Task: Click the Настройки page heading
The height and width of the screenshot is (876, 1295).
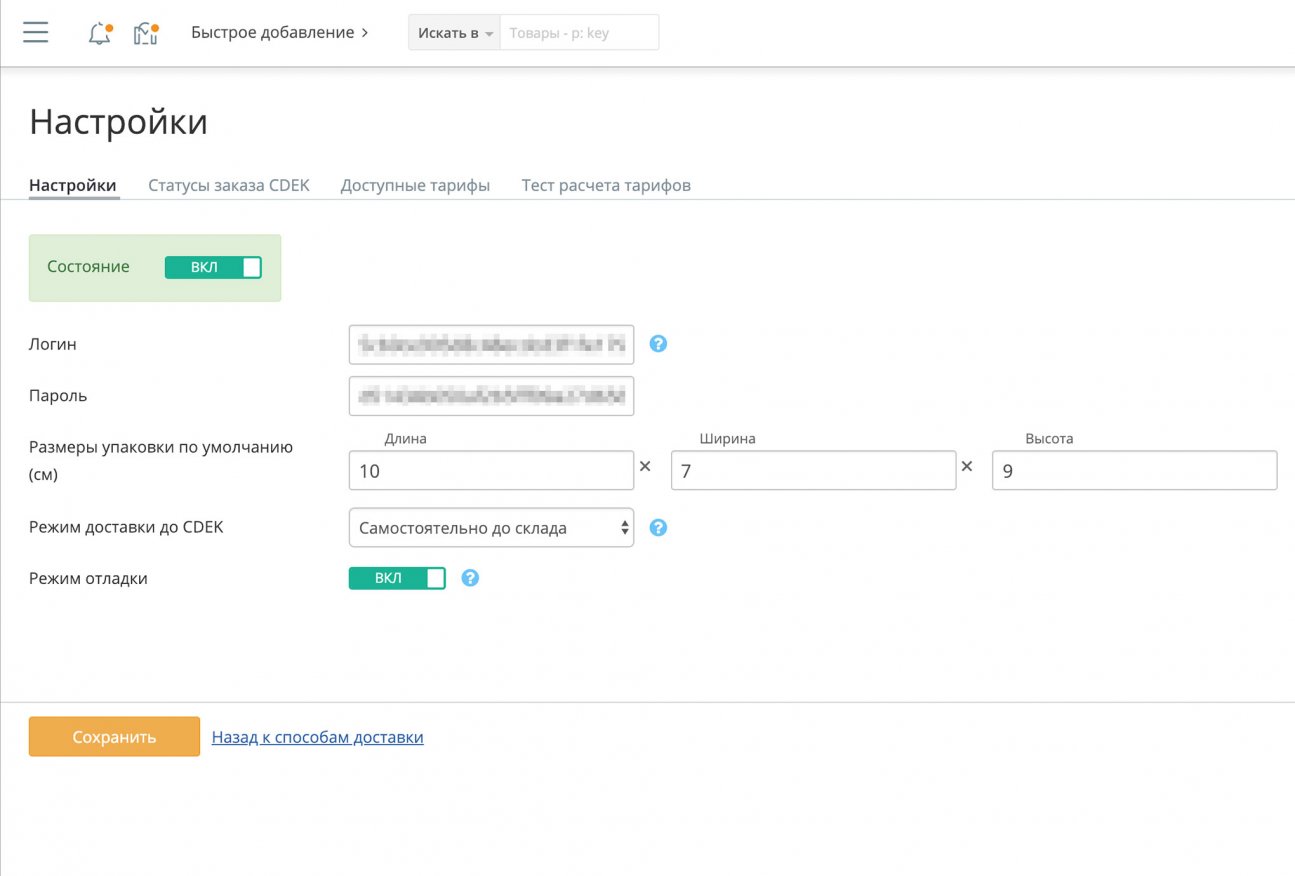Action: click(119, 122)
